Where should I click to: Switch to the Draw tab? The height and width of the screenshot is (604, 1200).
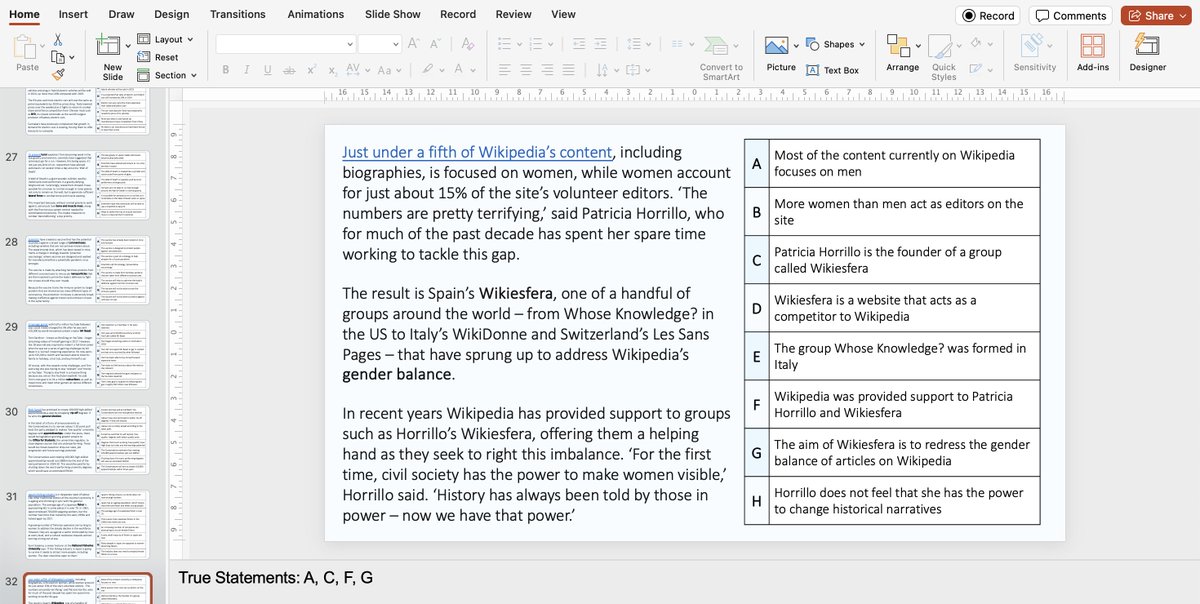click(x=121, y=14)
